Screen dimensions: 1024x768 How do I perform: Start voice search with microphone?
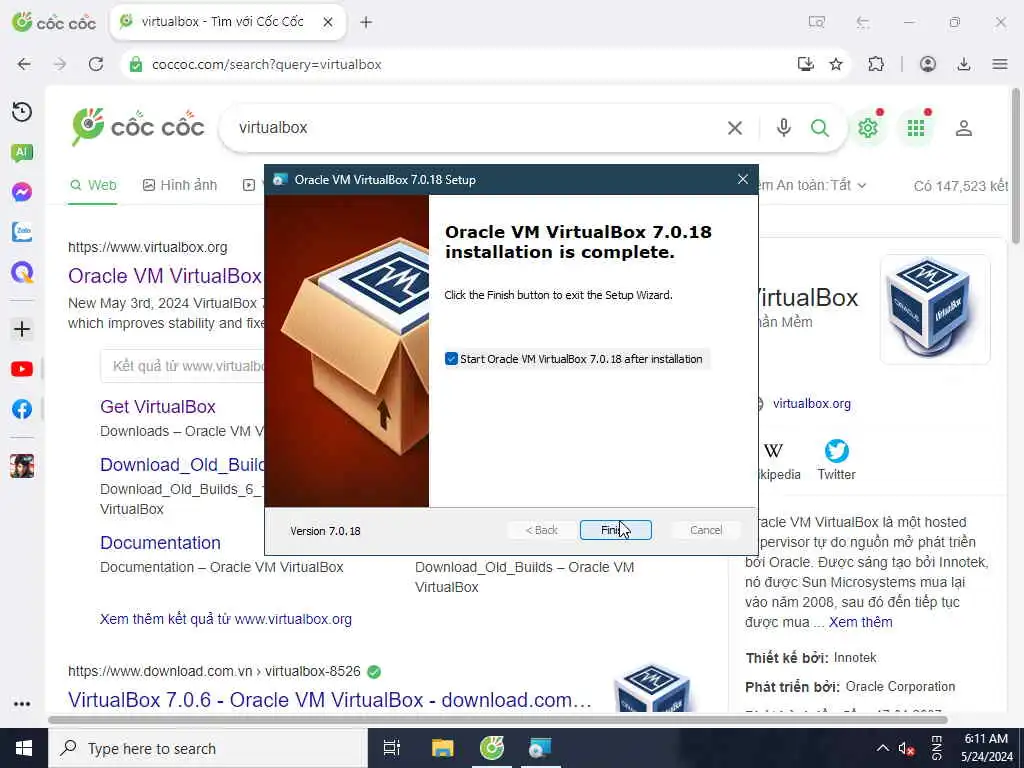point(784,127)
